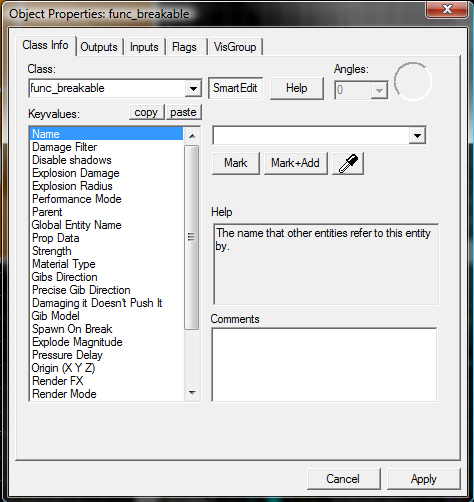Expand the Angles dropdown

click(x=379, y=90)
